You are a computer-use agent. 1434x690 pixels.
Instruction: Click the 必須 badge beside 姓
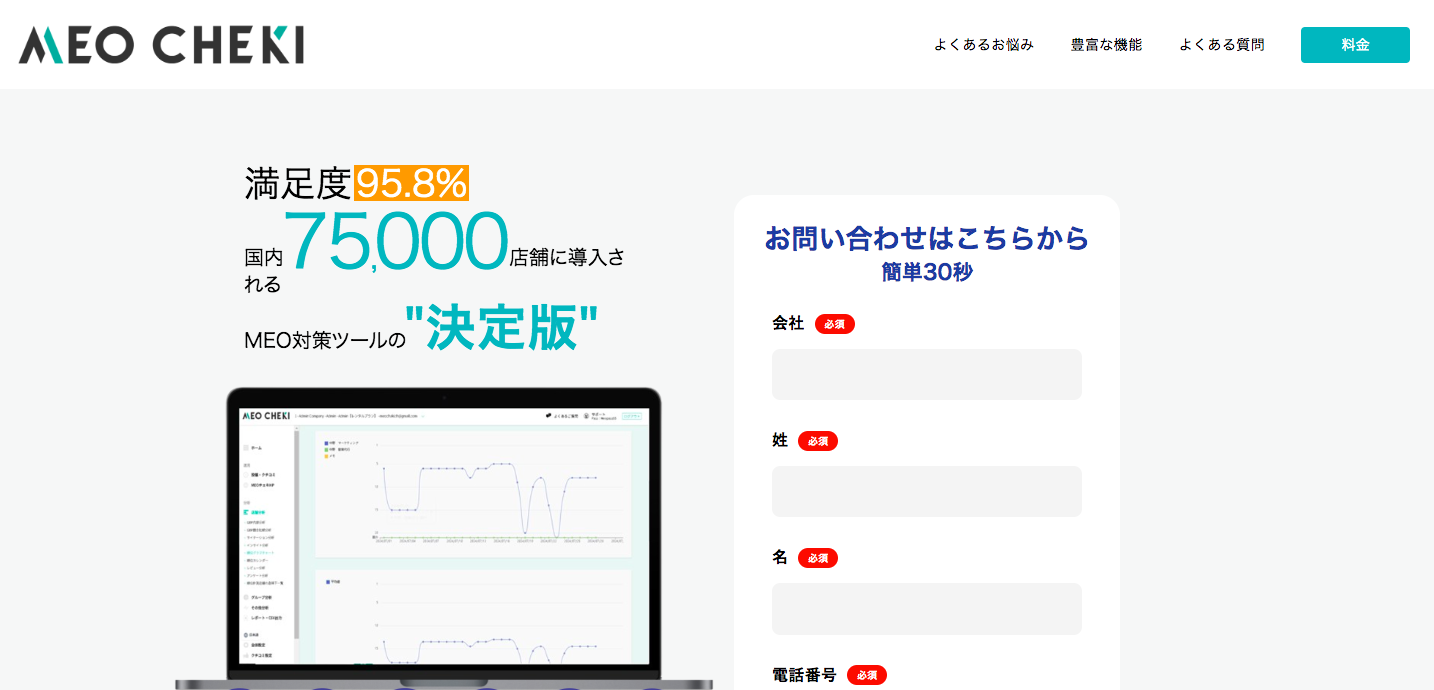(x=818, y=441)
